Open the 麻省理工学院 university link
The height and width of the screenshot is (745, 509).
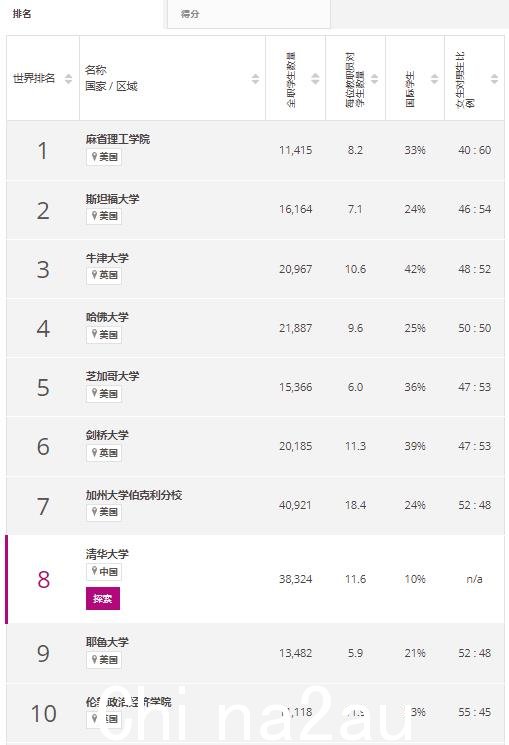click(118, 139)
